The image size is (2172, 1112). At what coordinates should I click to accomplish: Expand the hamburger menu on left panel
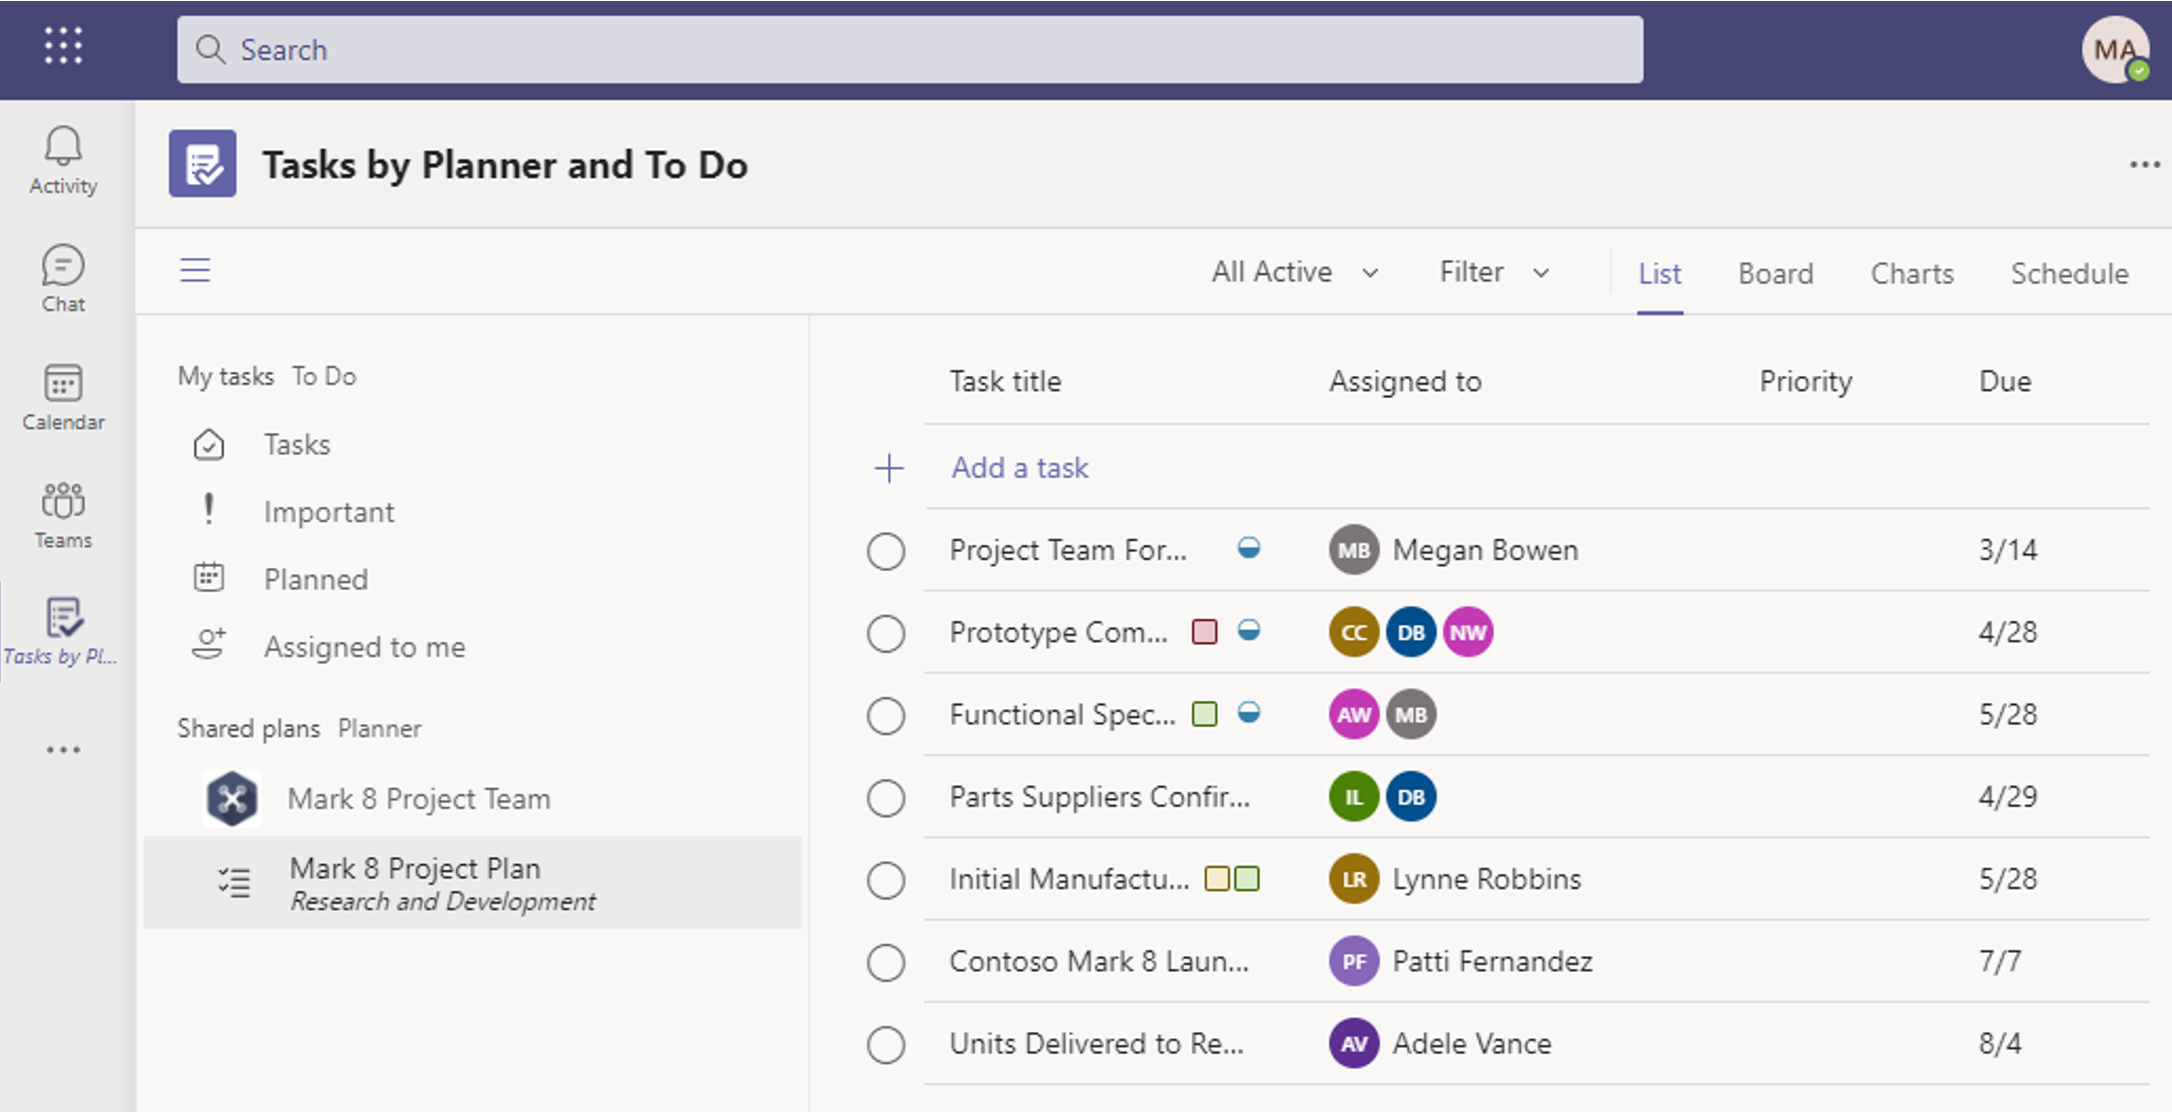pyautogui.click(x=196, y=269)
